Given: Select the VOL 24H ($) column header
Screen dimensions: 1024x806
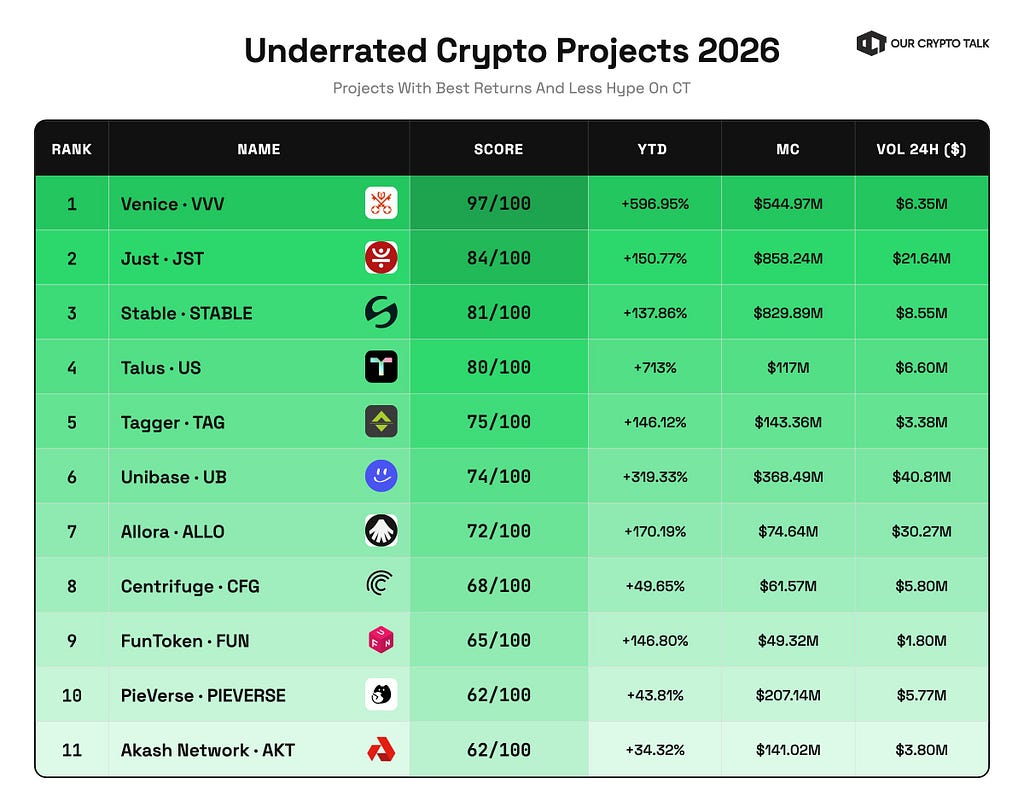Looking at the screenshot, I should tap(921, 149).
